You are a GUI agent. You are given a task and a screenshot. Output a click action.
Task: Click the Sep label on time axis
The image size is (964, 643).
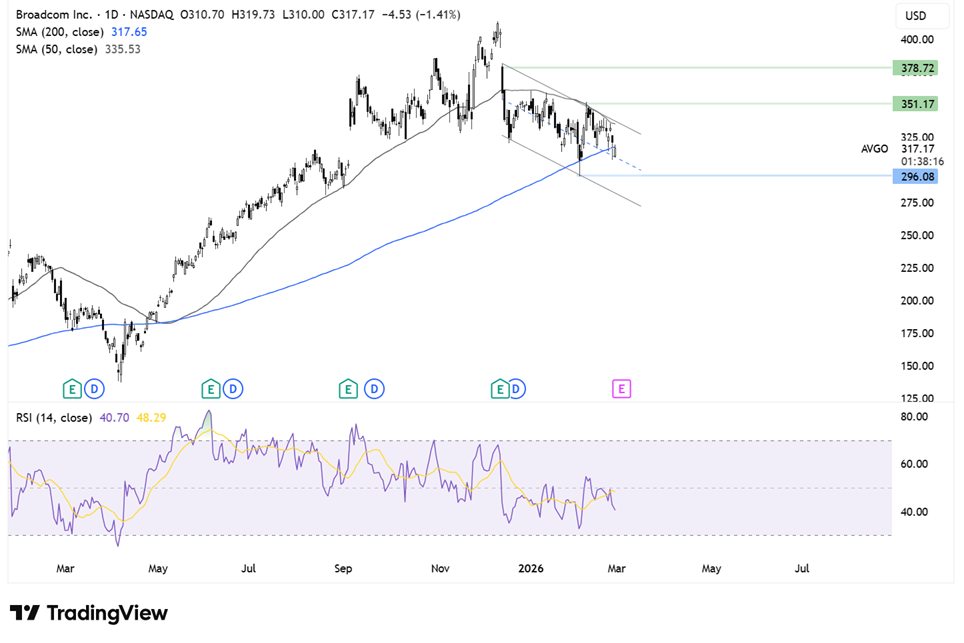[x=343, y=569]
